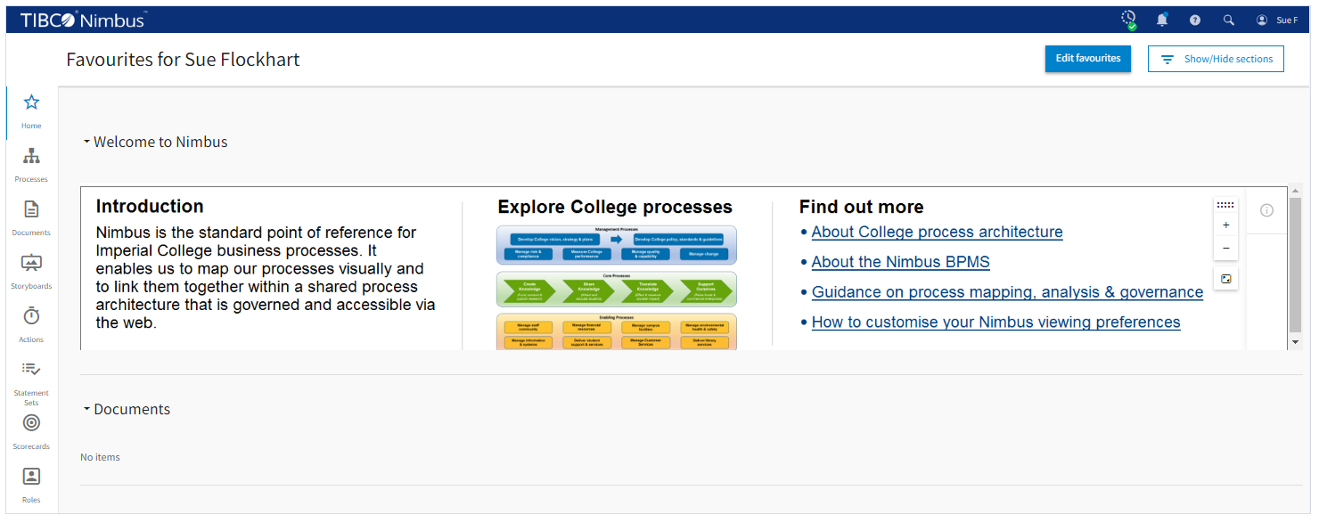Click the diagram zoom in plus button
Viewport: 1320px width, 524px height.
[1226, 226]
